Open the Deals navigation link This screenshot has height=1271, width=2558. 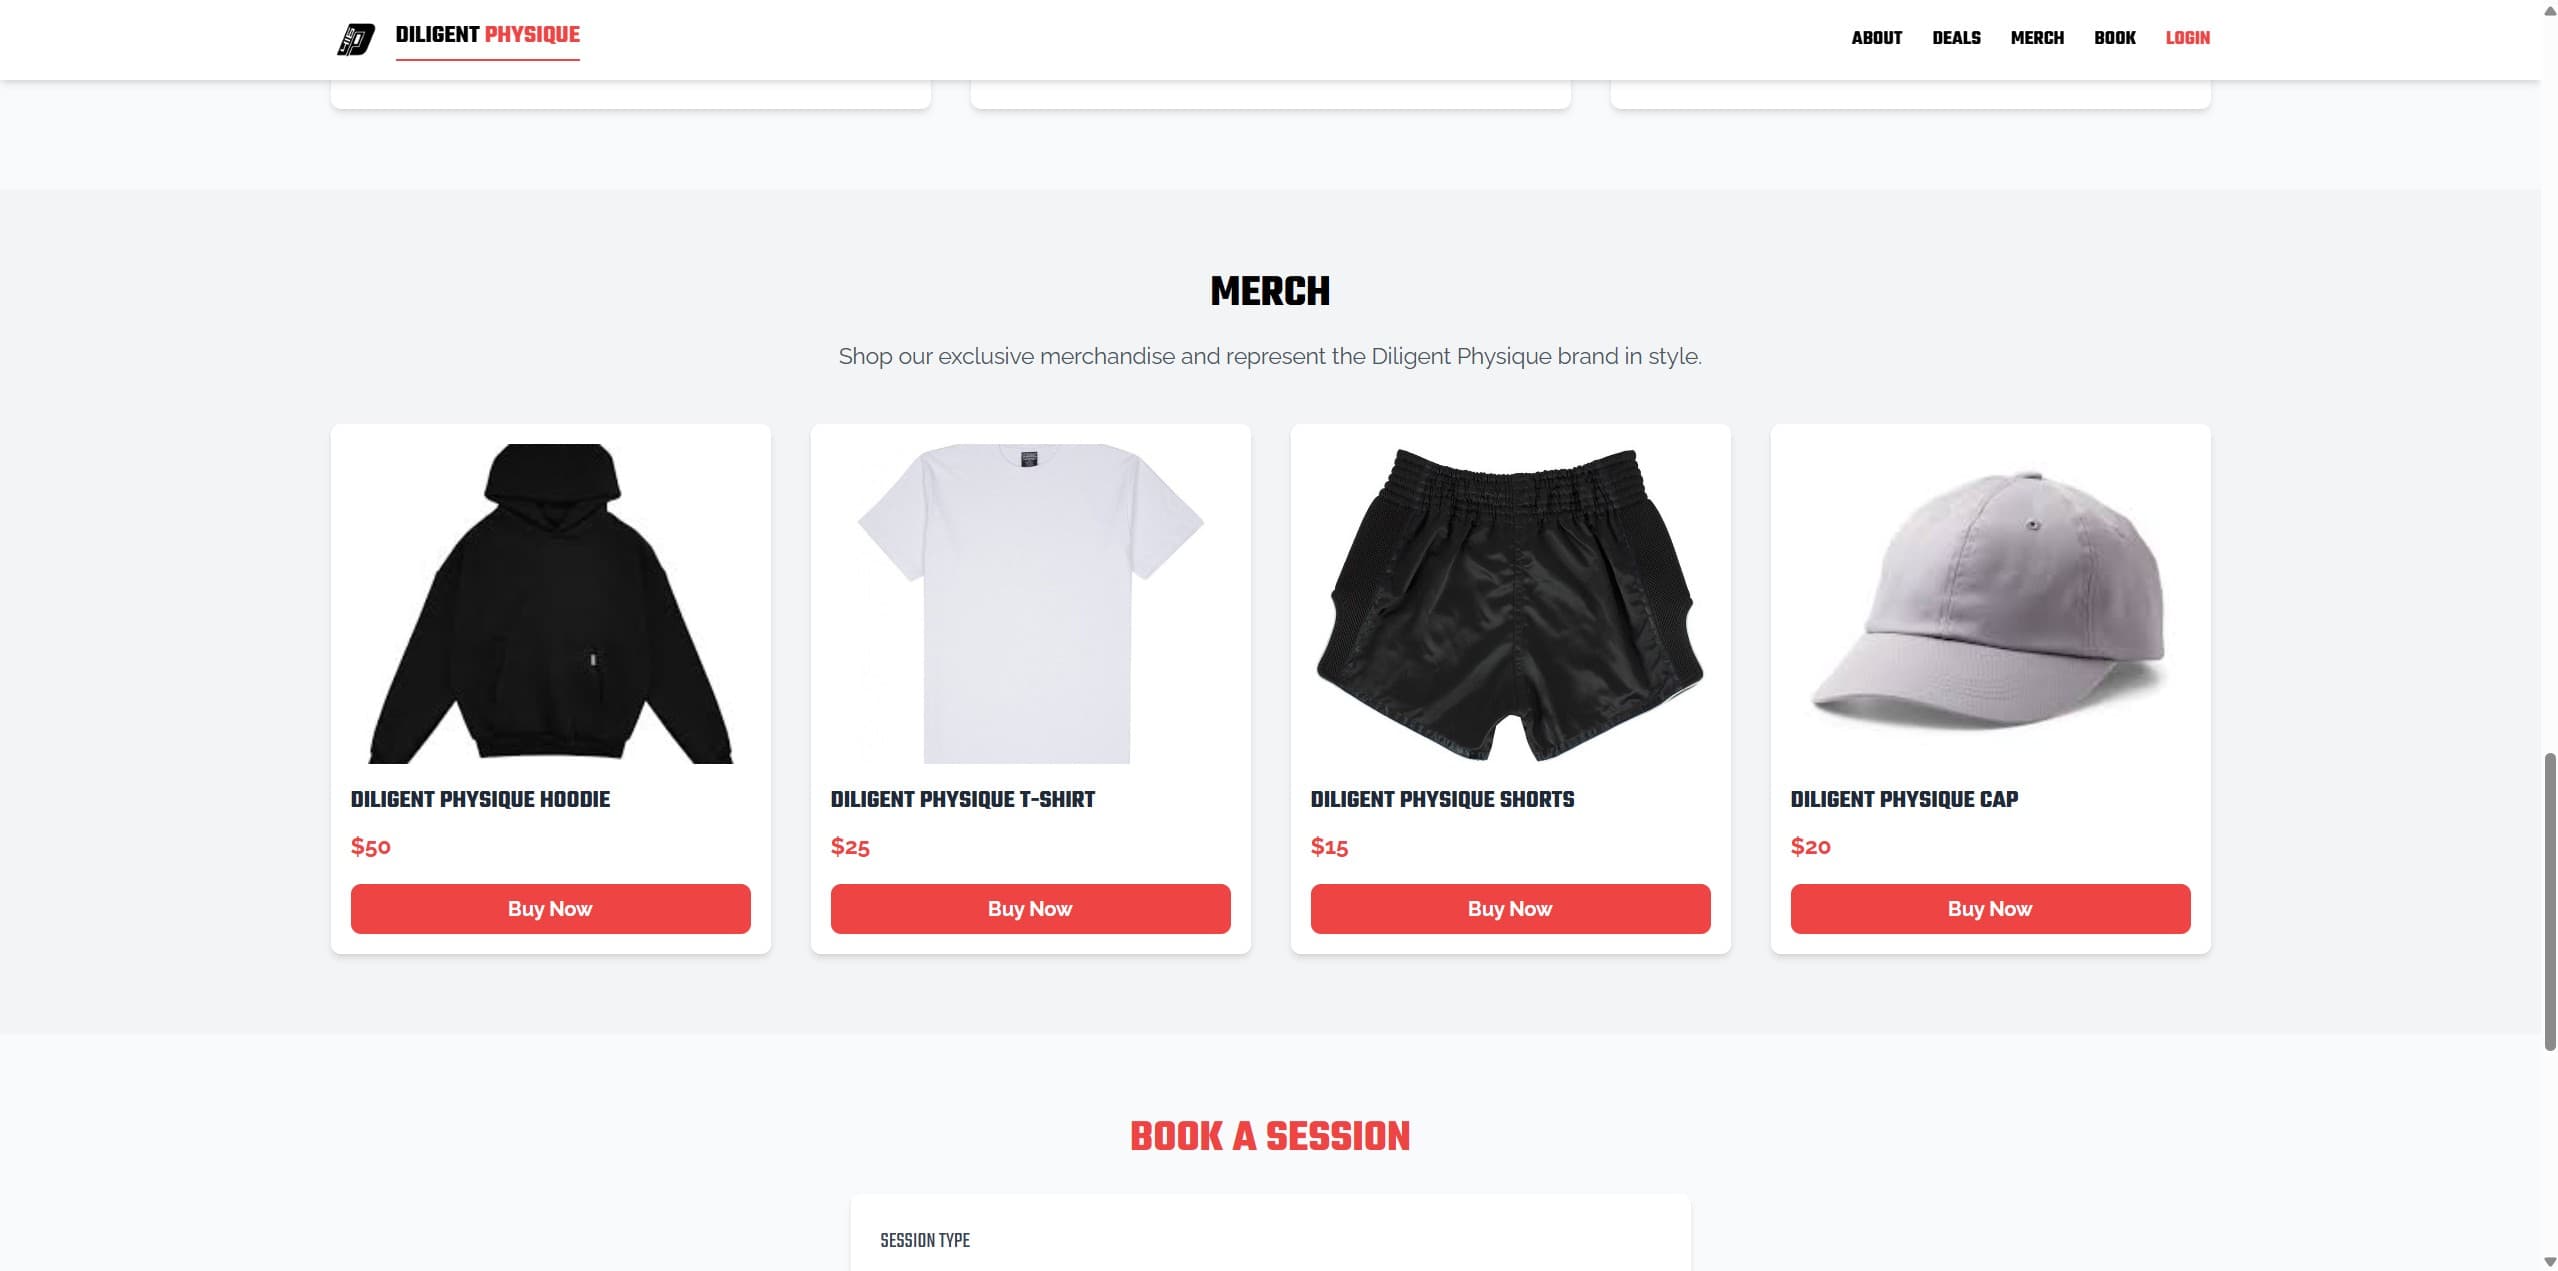point(1956,38)
